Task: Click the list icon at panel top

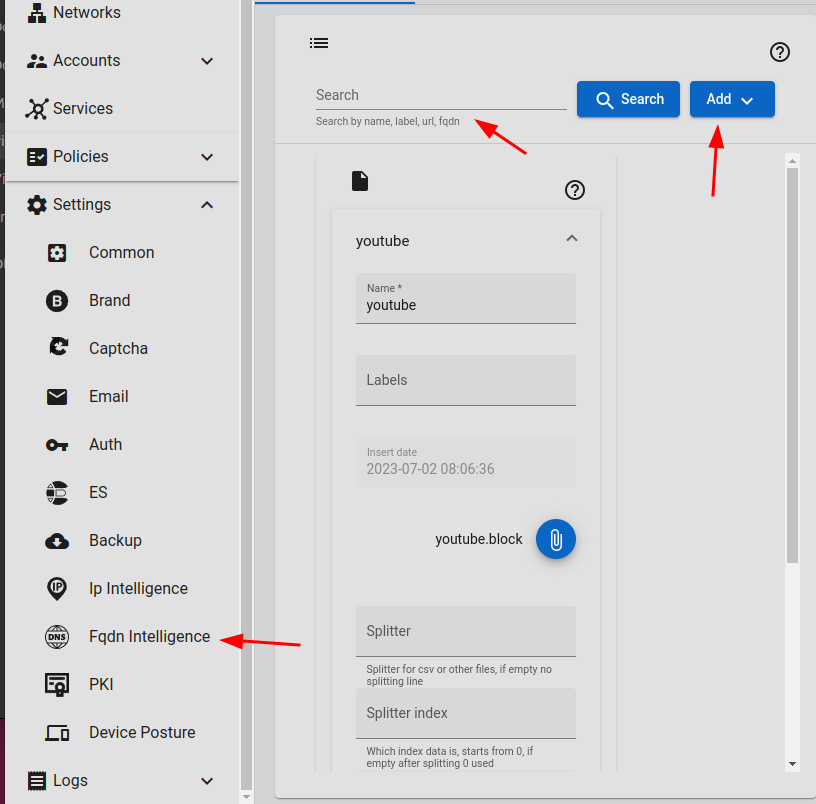Action: 318,43
